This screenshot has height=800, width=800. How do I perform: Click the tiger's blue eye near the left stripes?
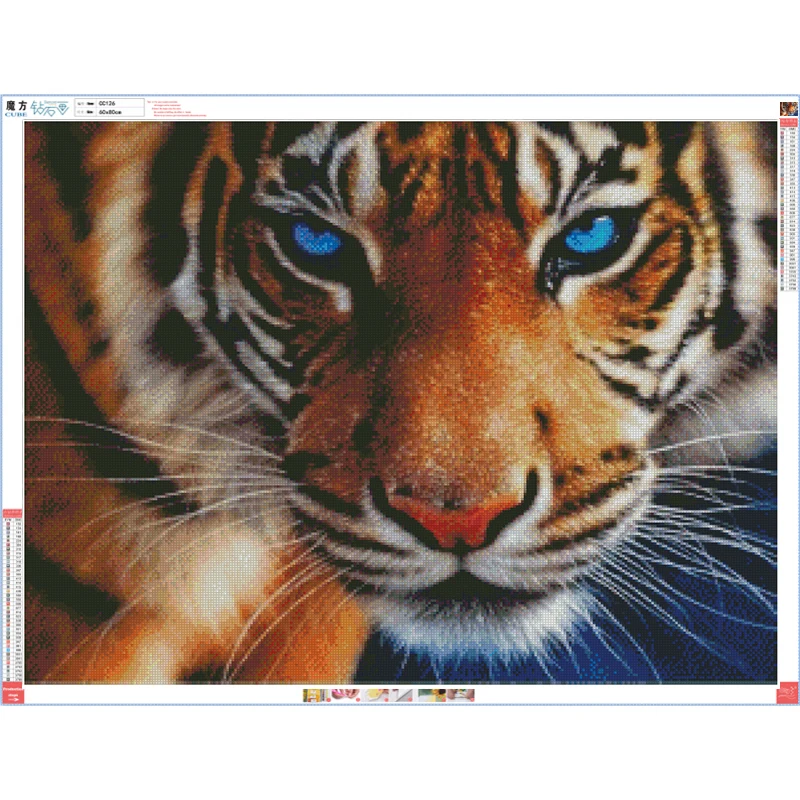click(316, 239)
